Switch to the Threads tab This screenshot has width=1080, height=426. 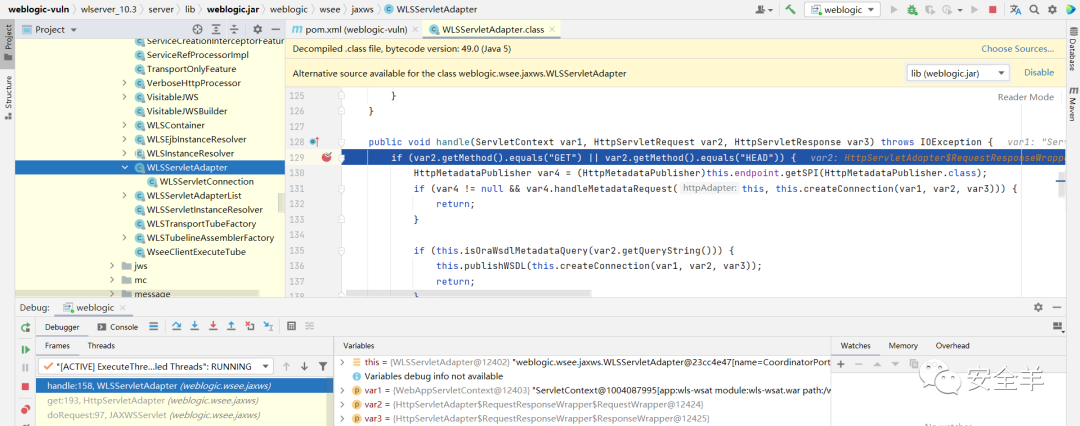point(101,345)
